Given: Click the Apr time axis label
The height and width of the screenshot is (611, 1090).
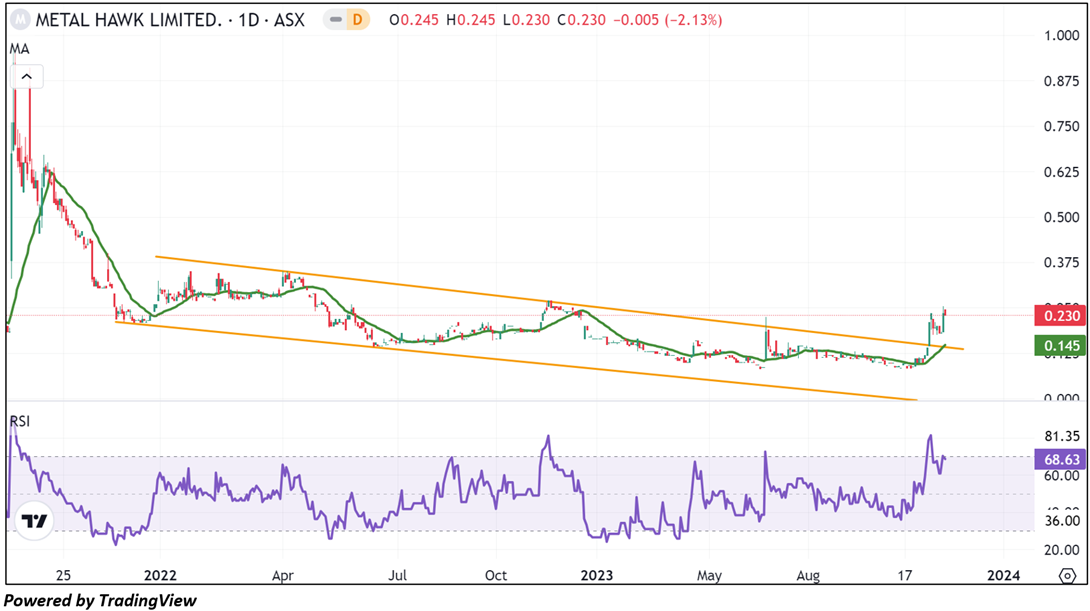Looking at the screenshot, I should 283,576.
